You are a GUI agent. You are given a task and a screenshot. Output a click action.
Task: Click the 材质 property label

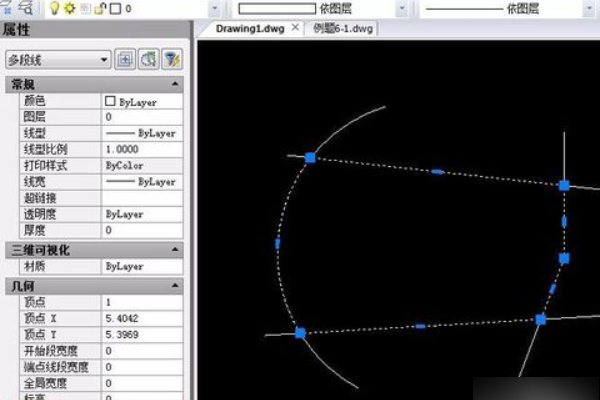pyautogui.click(x=34, y=266)
